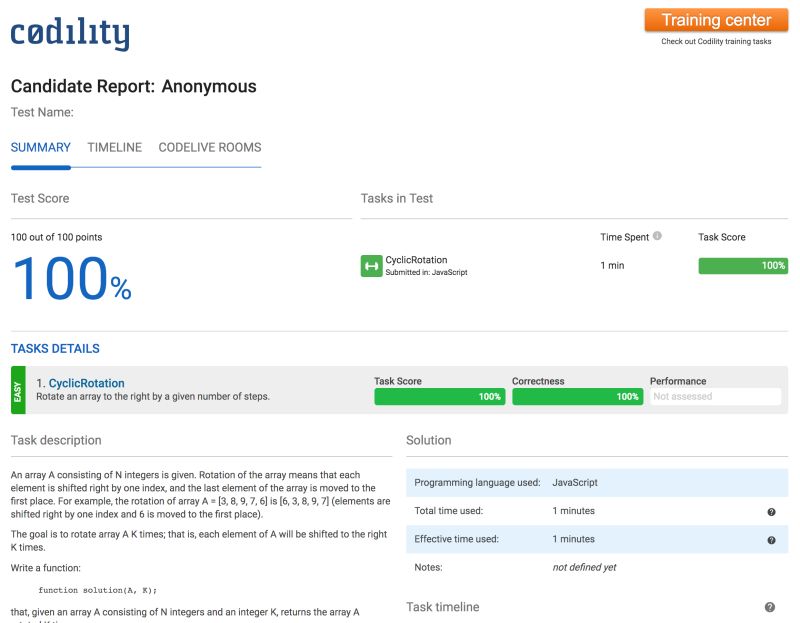Switch to the SUMMARY tab
This screenshot has width=800, height=623.
pos(41,147)
